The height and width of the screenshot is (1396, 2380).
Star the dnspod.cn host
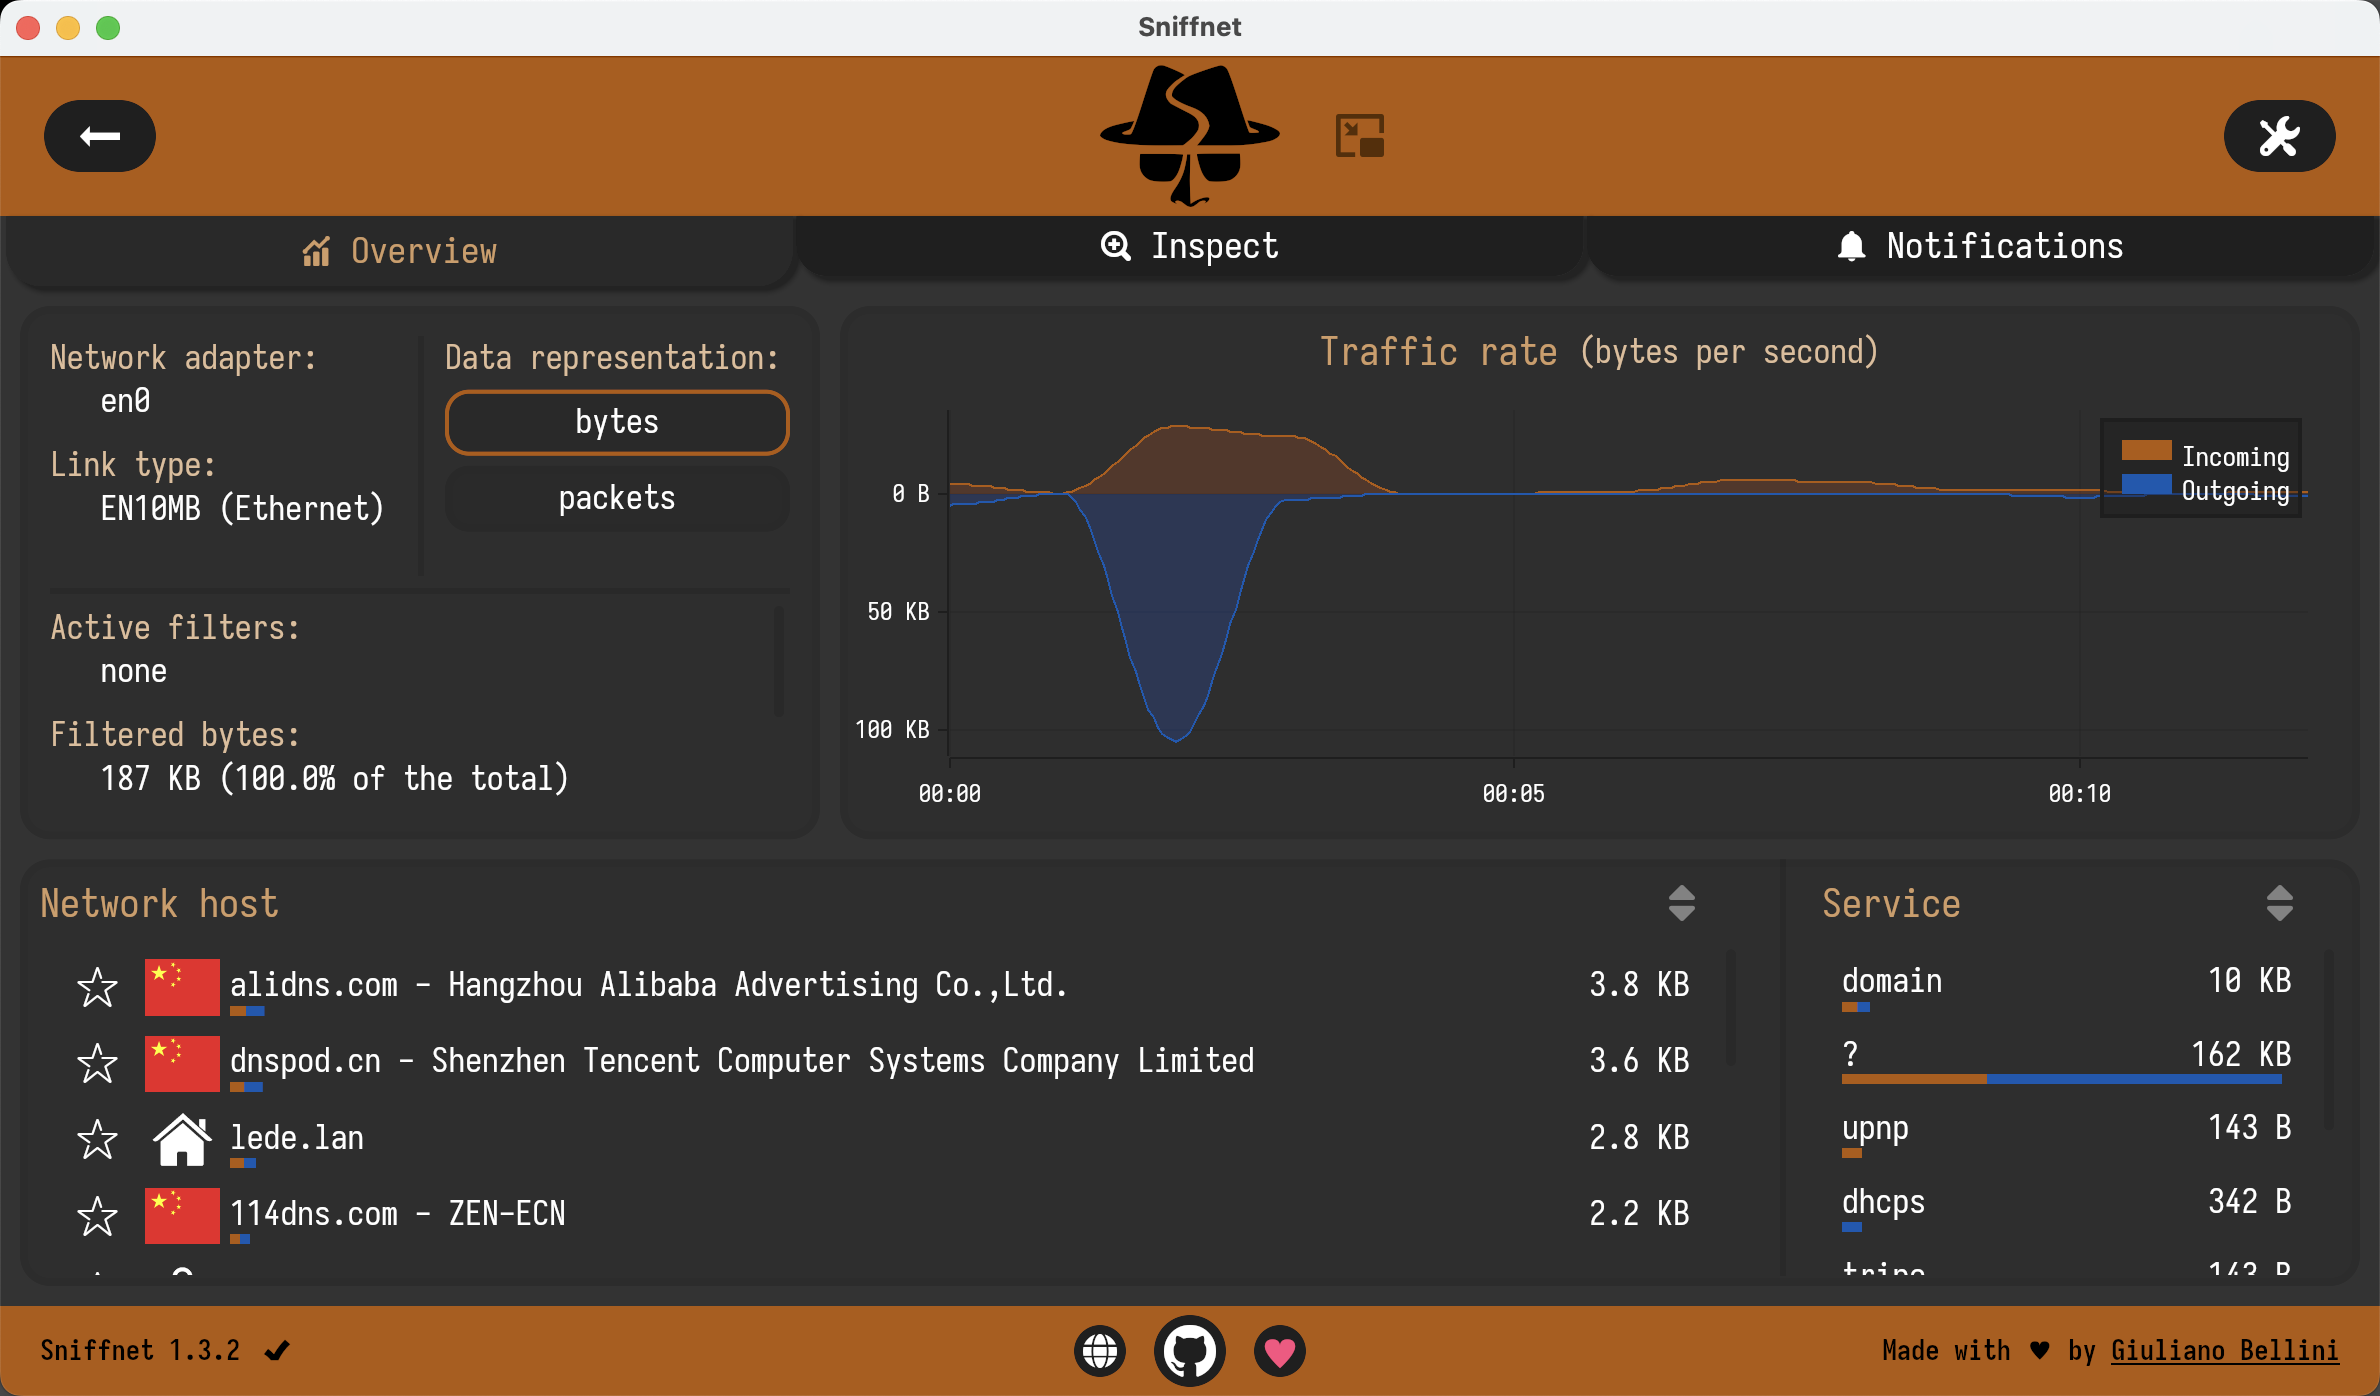point(97,1063)
